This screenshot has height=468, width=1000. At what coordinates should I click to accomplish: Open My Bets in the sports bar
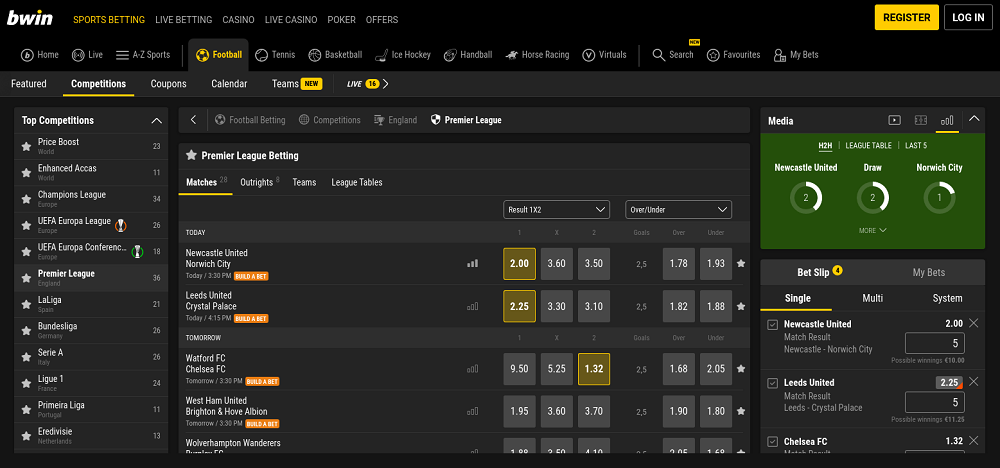pyautogui.click(x=796, y=55)
